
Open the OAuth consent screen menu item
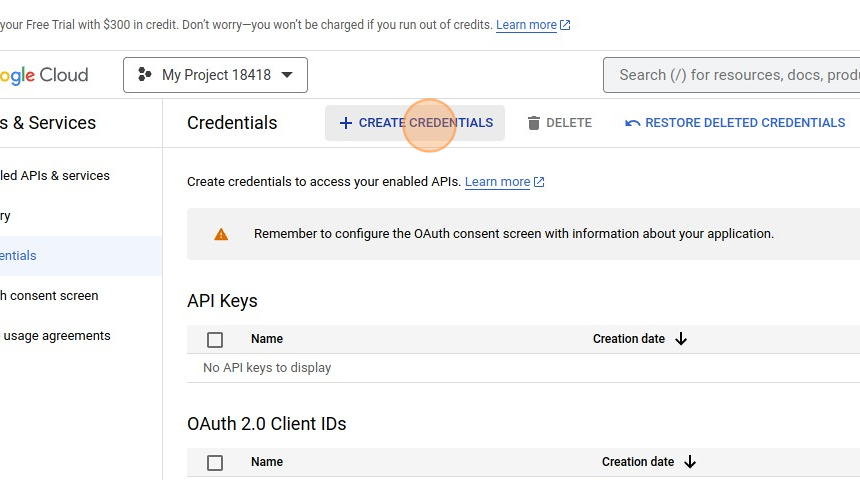49,296
